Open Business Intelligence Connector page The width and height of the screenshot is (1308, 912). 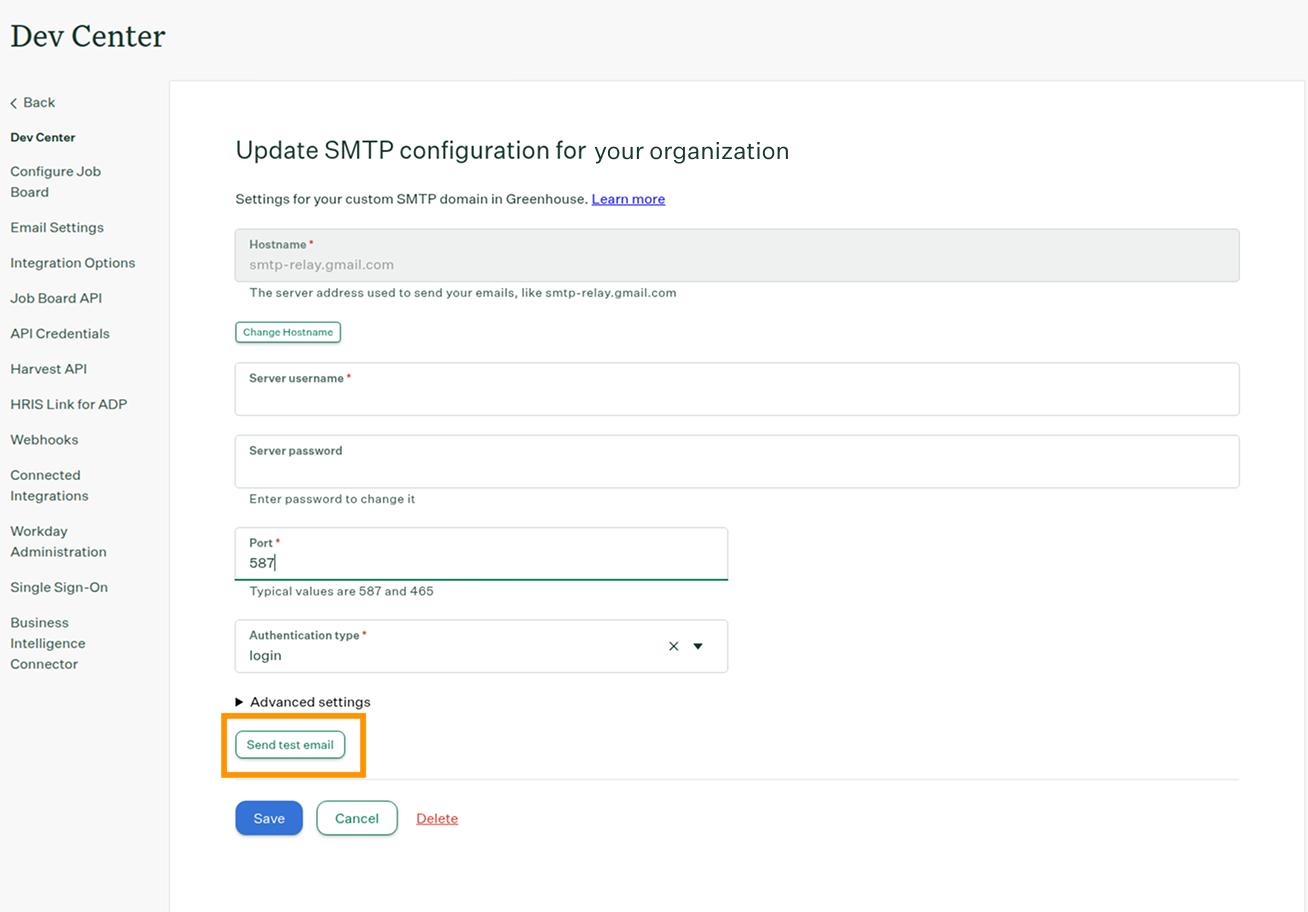coord(48,643)
